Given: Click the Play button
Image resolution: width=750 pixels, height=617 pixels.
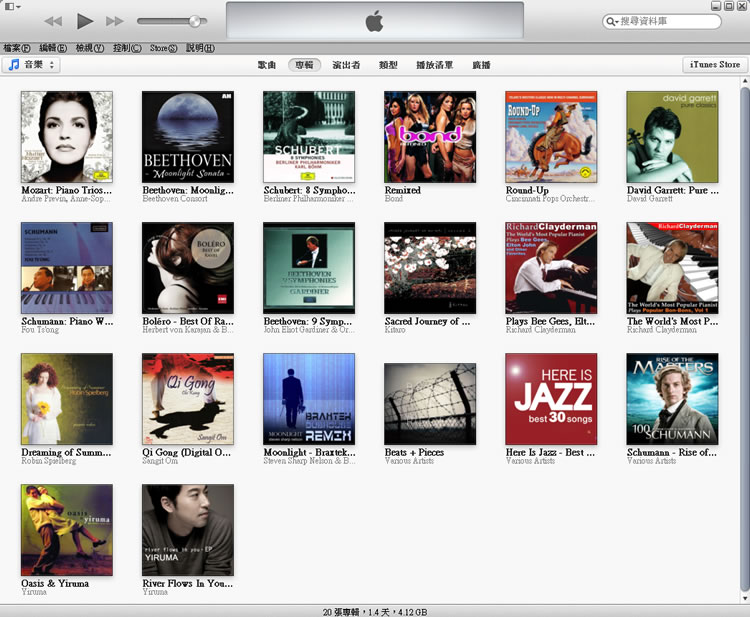Looking at the screenshot, I should pyautogui.click(x=85, y=21).
